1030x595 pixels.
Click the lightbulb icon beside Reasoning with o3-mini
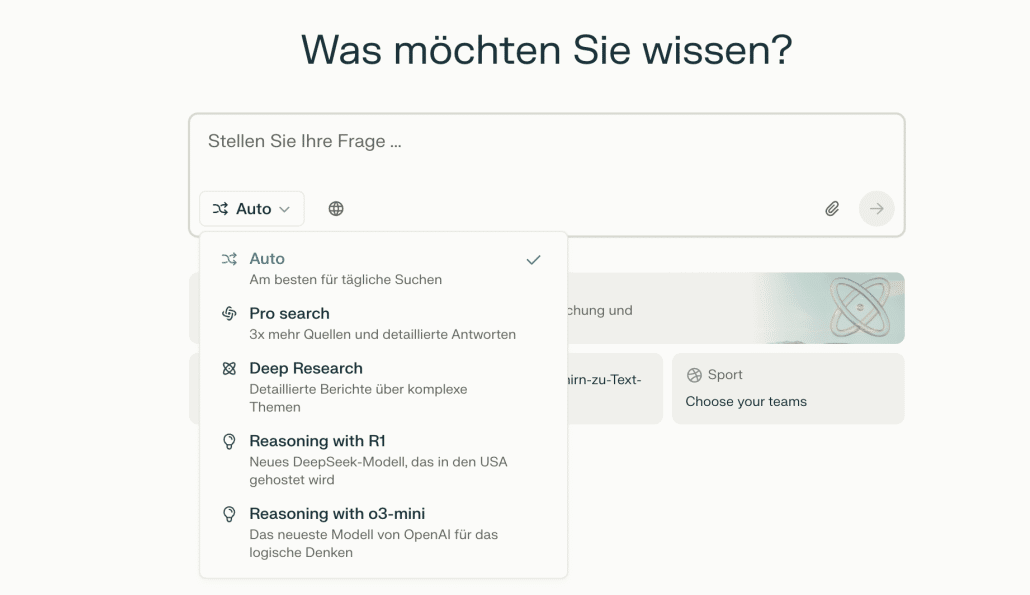tap(230, 513)
